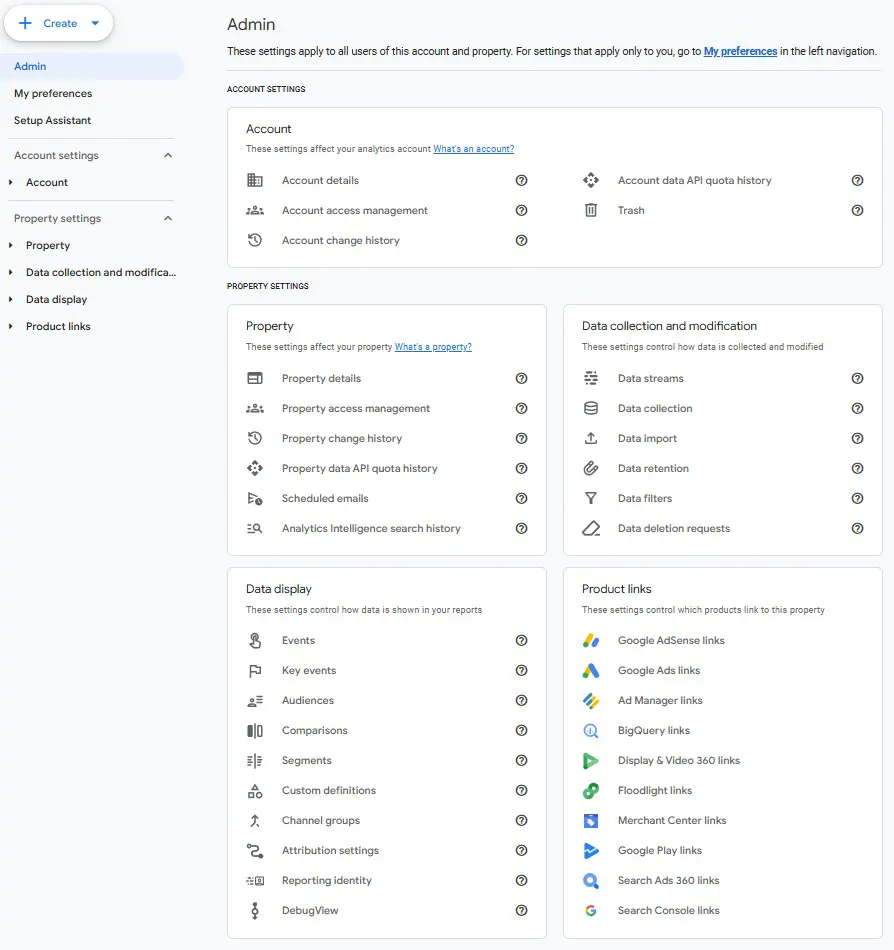Screen dimensions: 894x950
Task: Click the Comparisons icon
Action: coord(255,731)
